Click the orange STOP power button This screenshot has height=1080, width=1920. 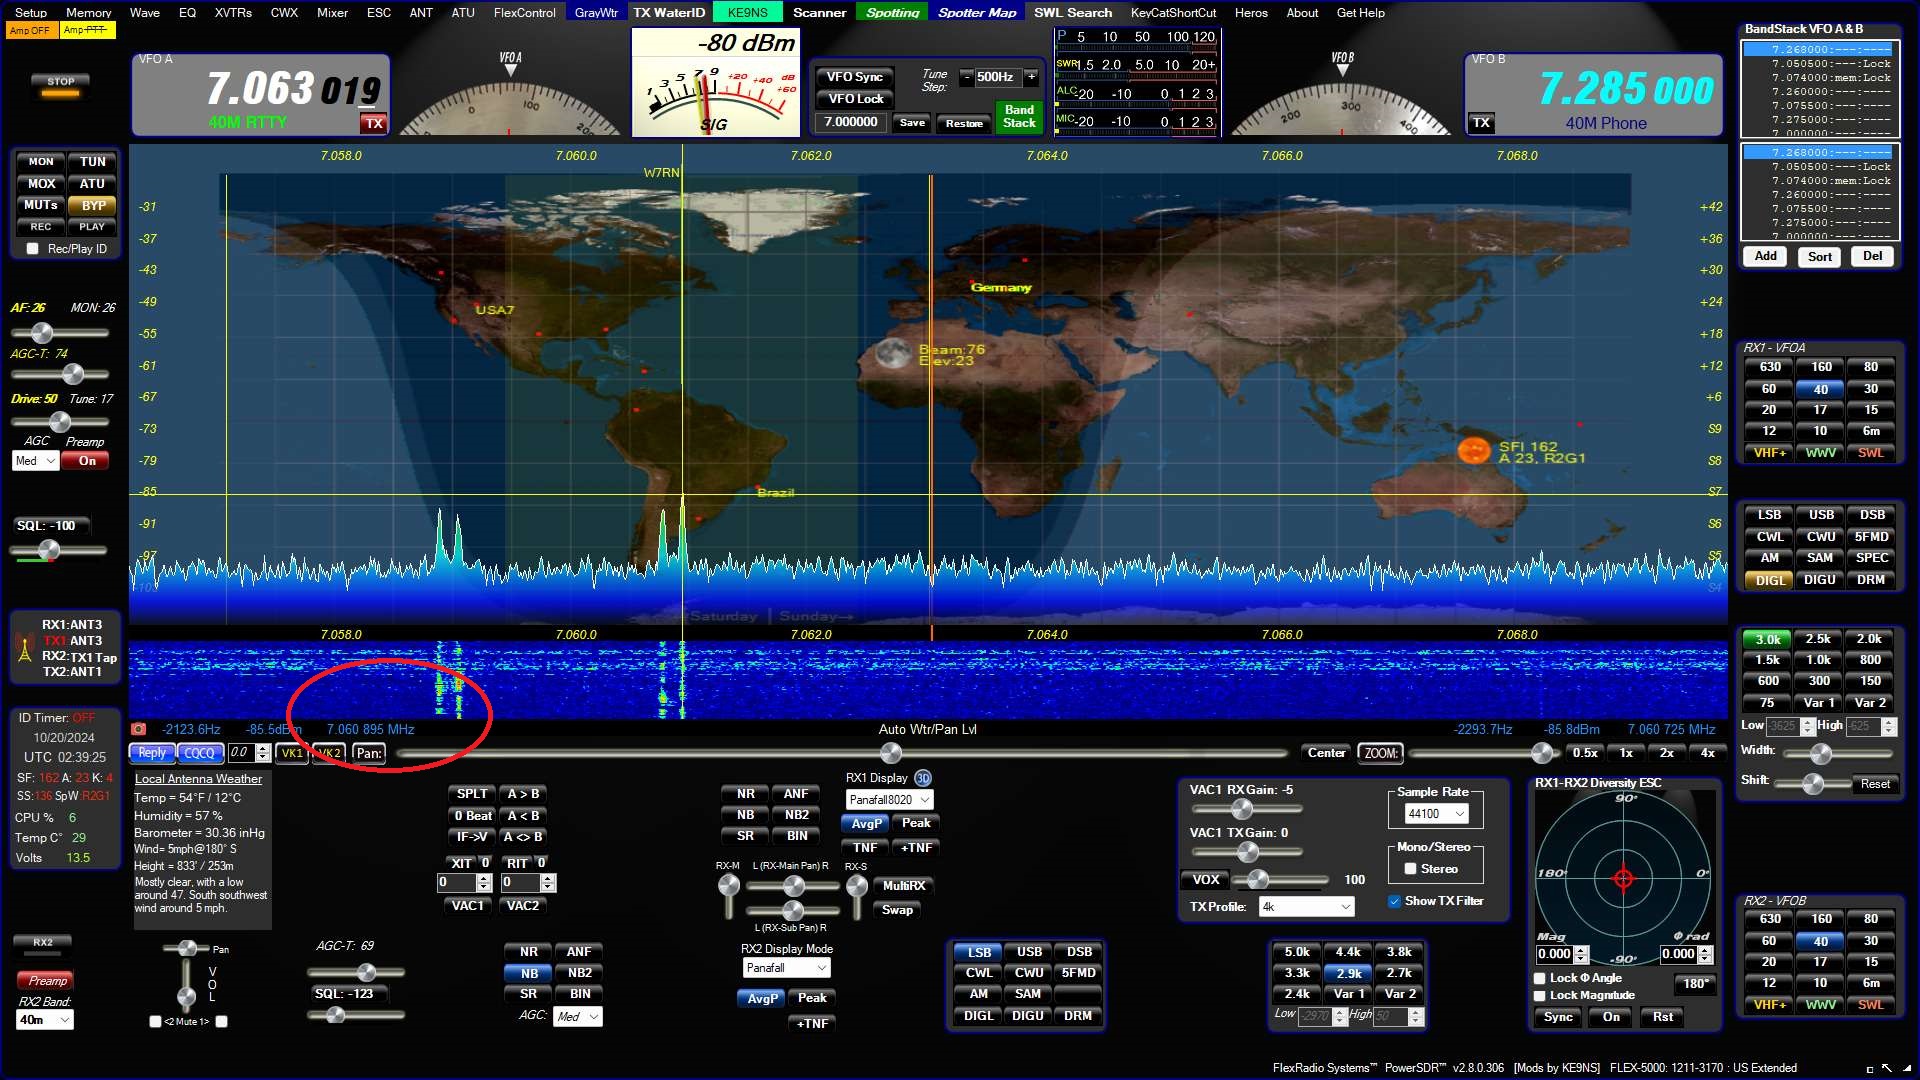pyautogui.click(x=61, y=86)
